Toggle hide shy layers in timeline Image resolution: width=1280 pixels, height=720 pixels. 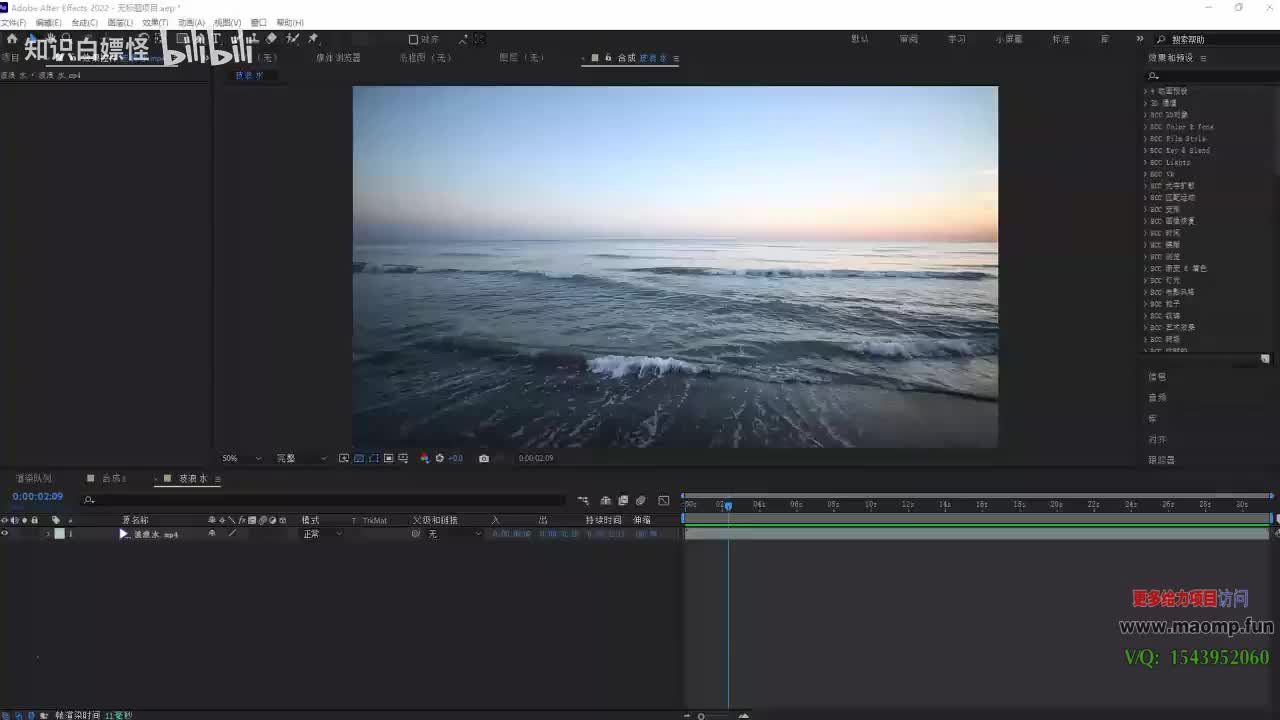click(x=605, y=500)
